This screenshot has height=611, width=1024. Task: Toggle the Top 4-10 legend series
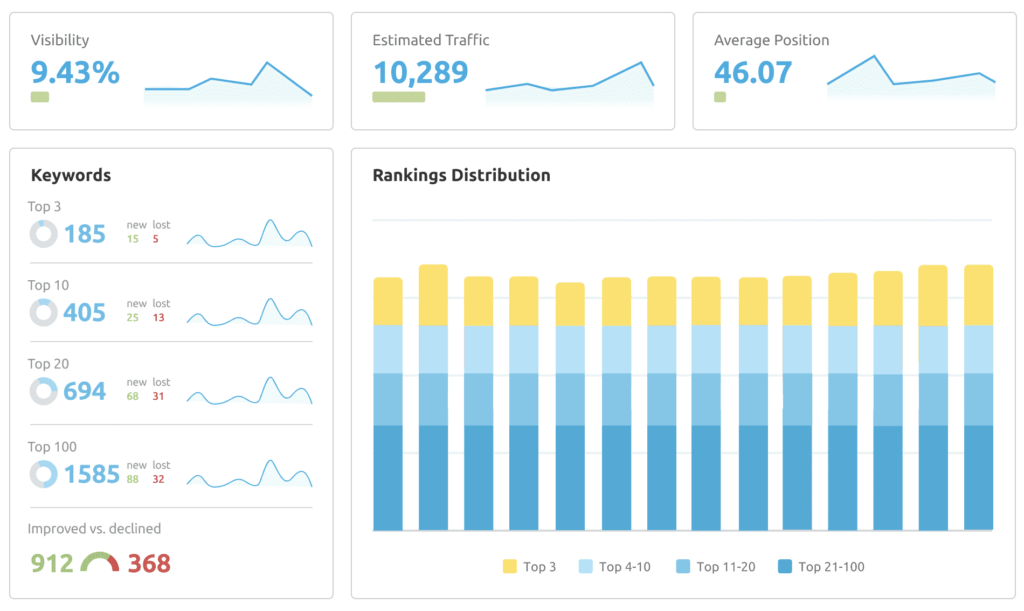coord(615,567)
